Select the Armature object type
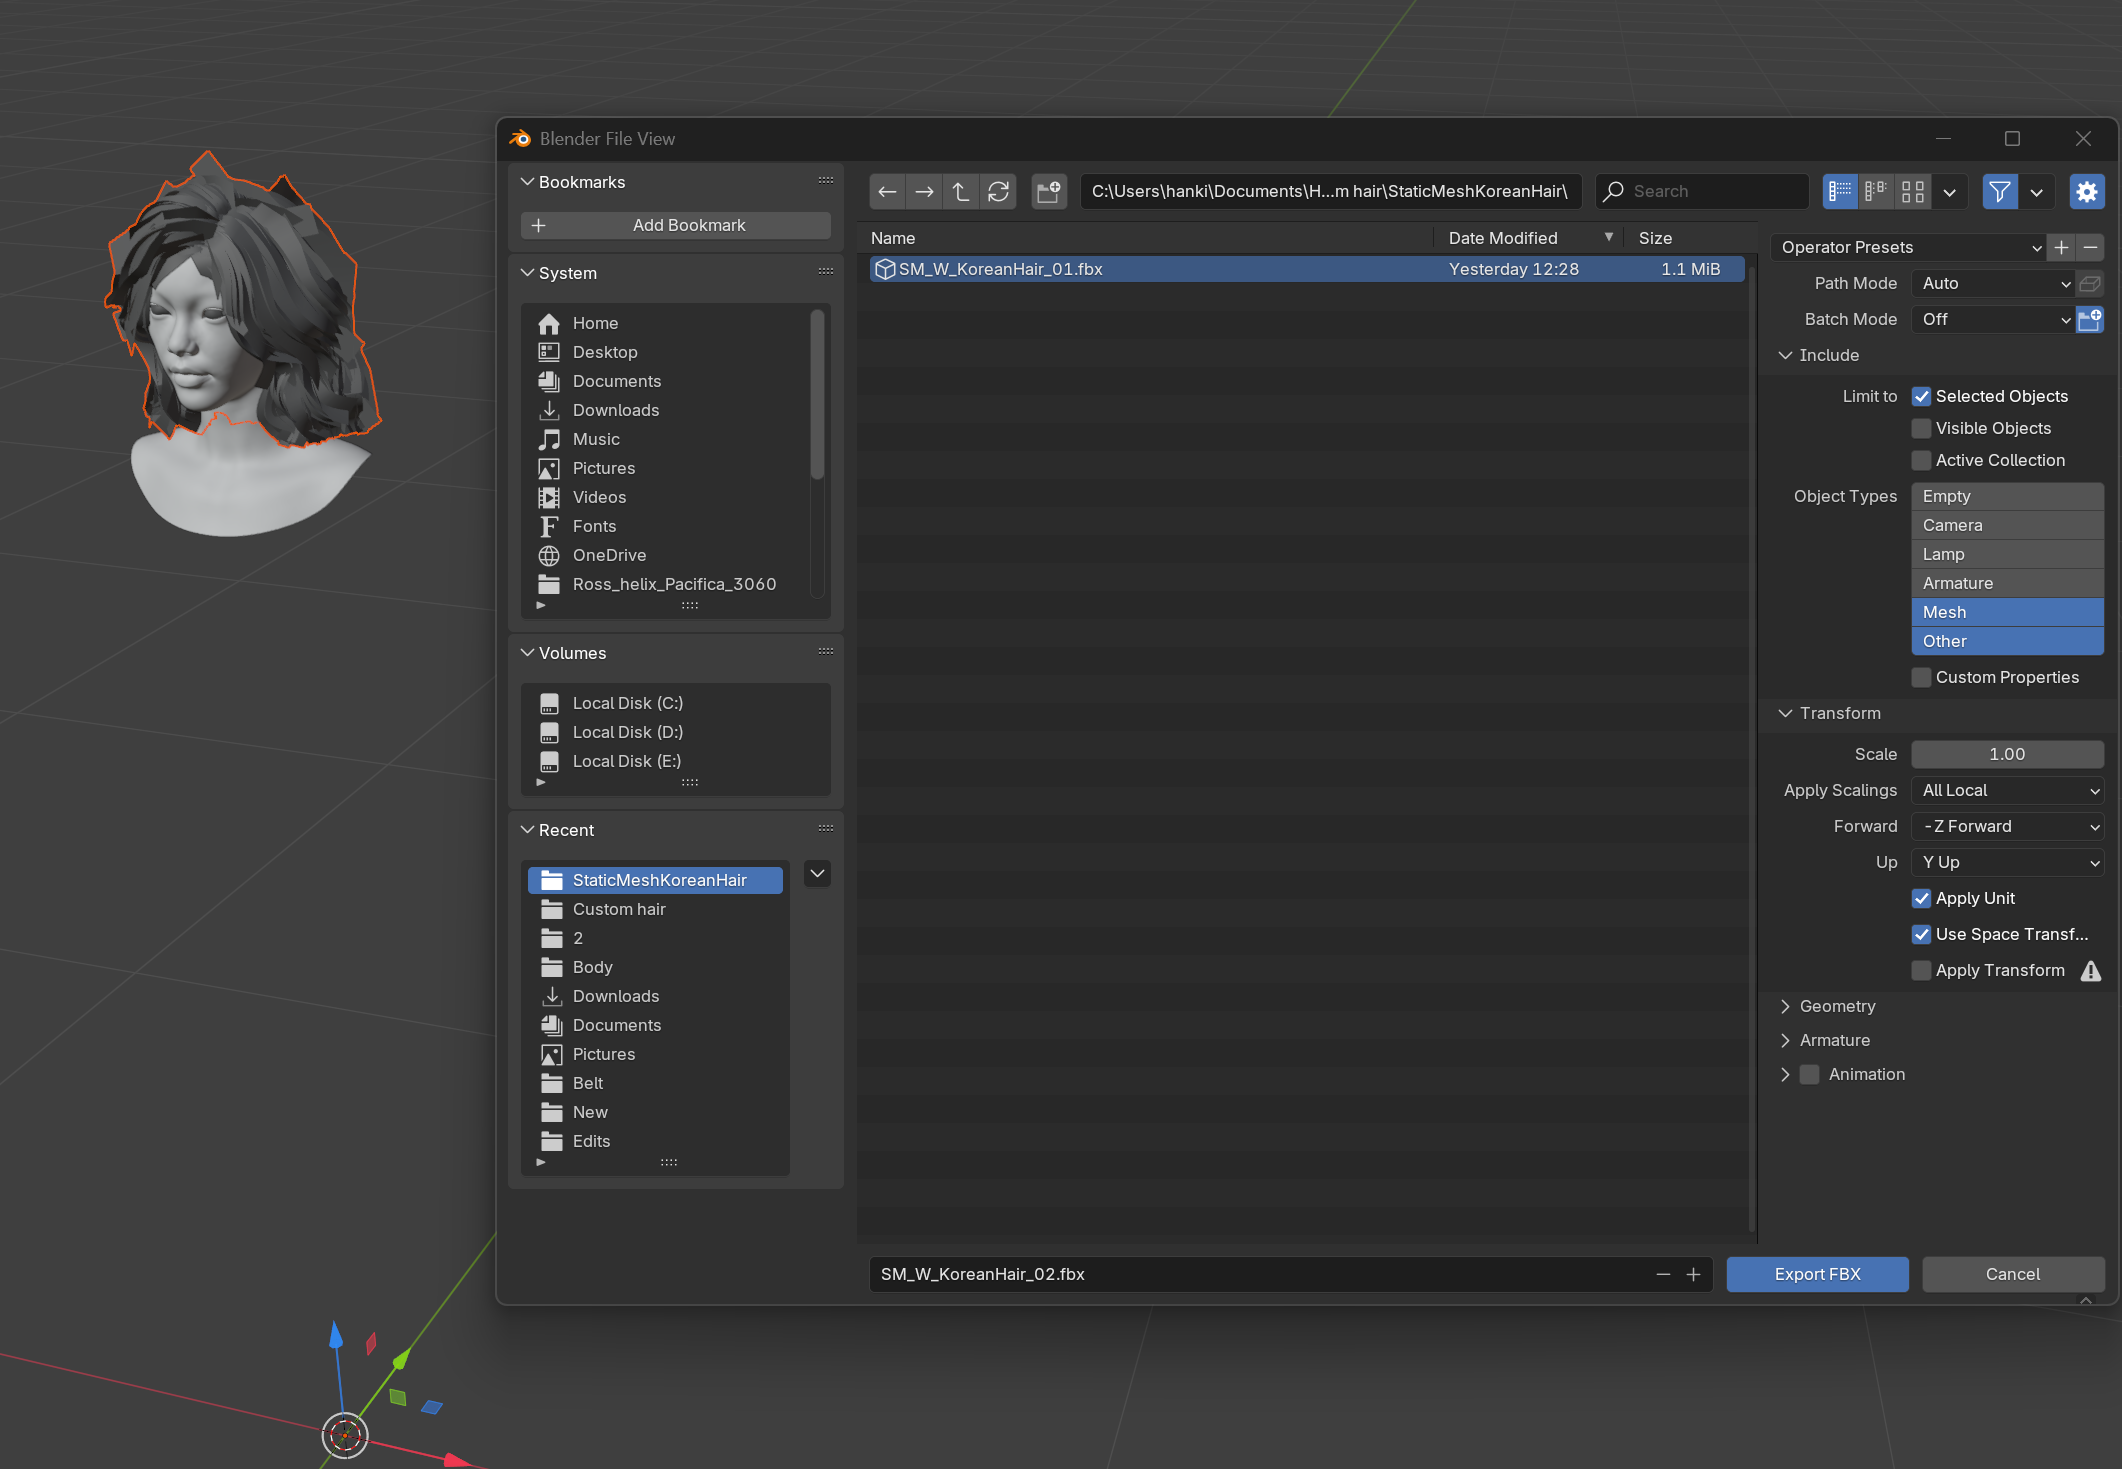2122x1469 pixels. 2007,583
